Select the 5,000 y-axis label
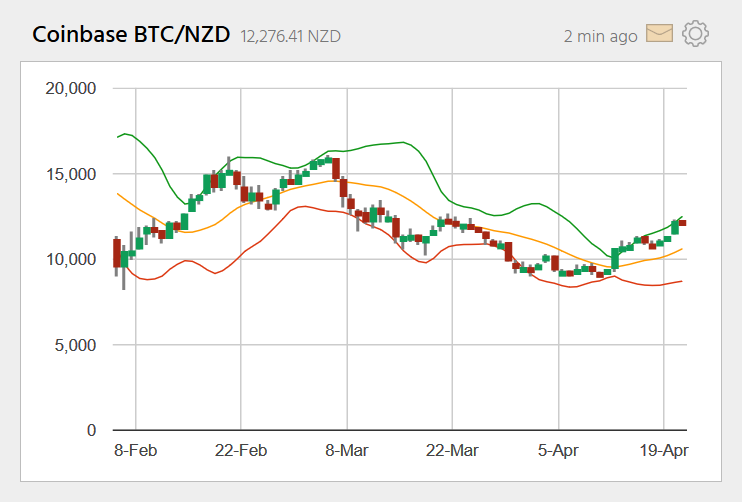 point(75,345)
